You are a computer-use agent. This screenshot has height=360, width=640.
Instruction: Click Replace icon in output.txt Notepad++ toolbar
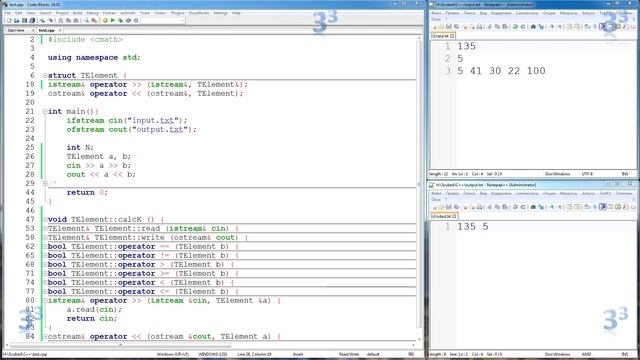pyautogui.click(x=540, y=207)
